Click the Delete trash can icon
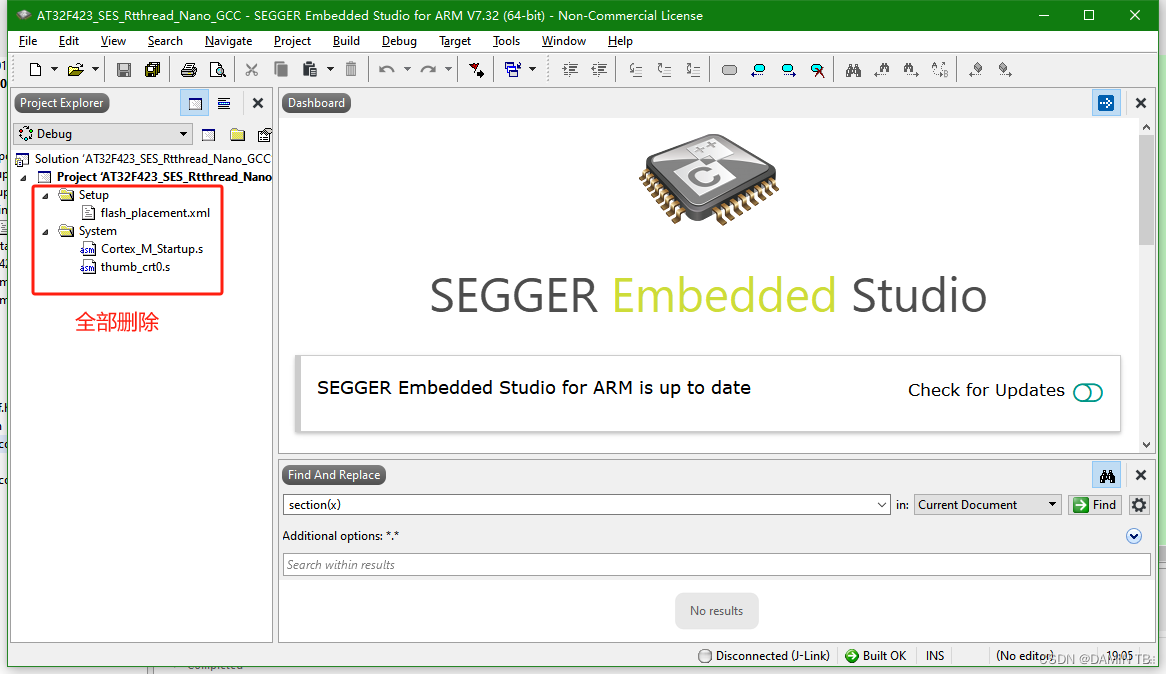This screenshot has height=674, width=1166. click(351, 70)
